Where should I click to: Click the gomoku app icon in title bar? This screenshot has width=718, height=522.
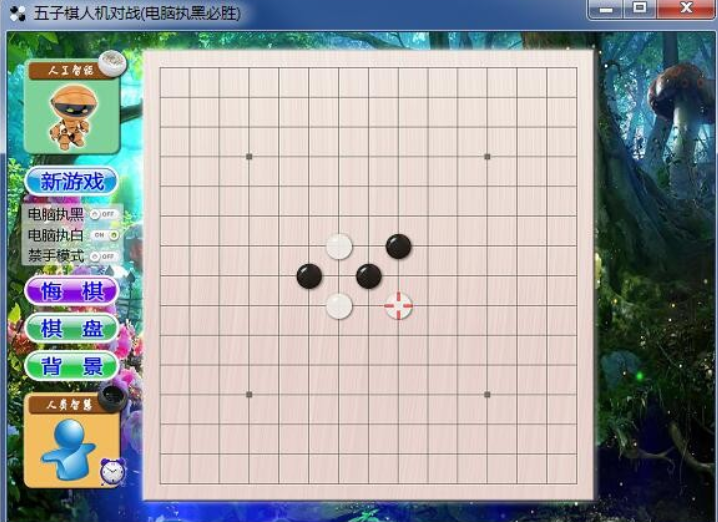pyautogui.click(x=17, y=13)
